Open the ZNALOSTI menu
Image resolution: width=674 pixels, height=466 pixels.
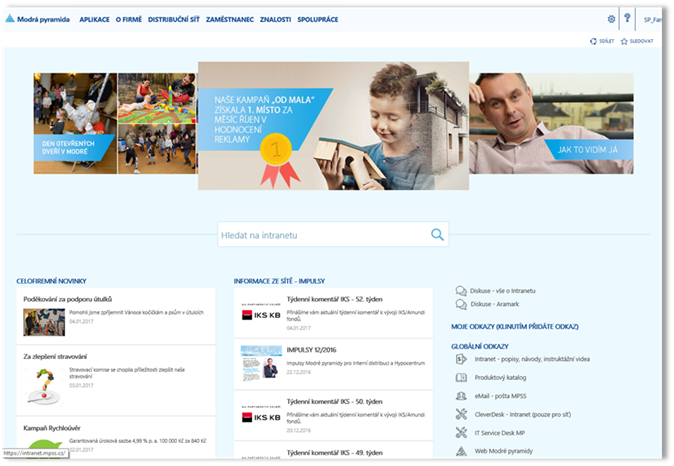click(x=275, y=19)
